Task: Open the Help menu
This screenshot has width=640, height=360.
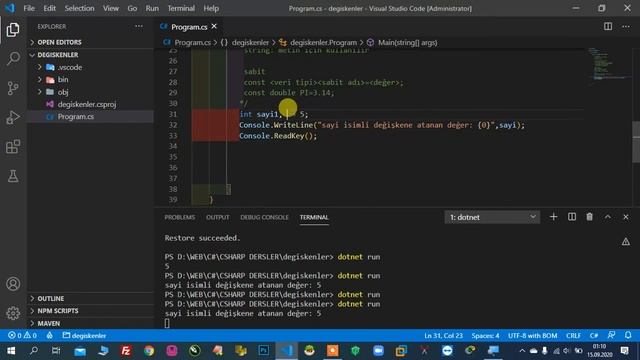Action: 211,8
